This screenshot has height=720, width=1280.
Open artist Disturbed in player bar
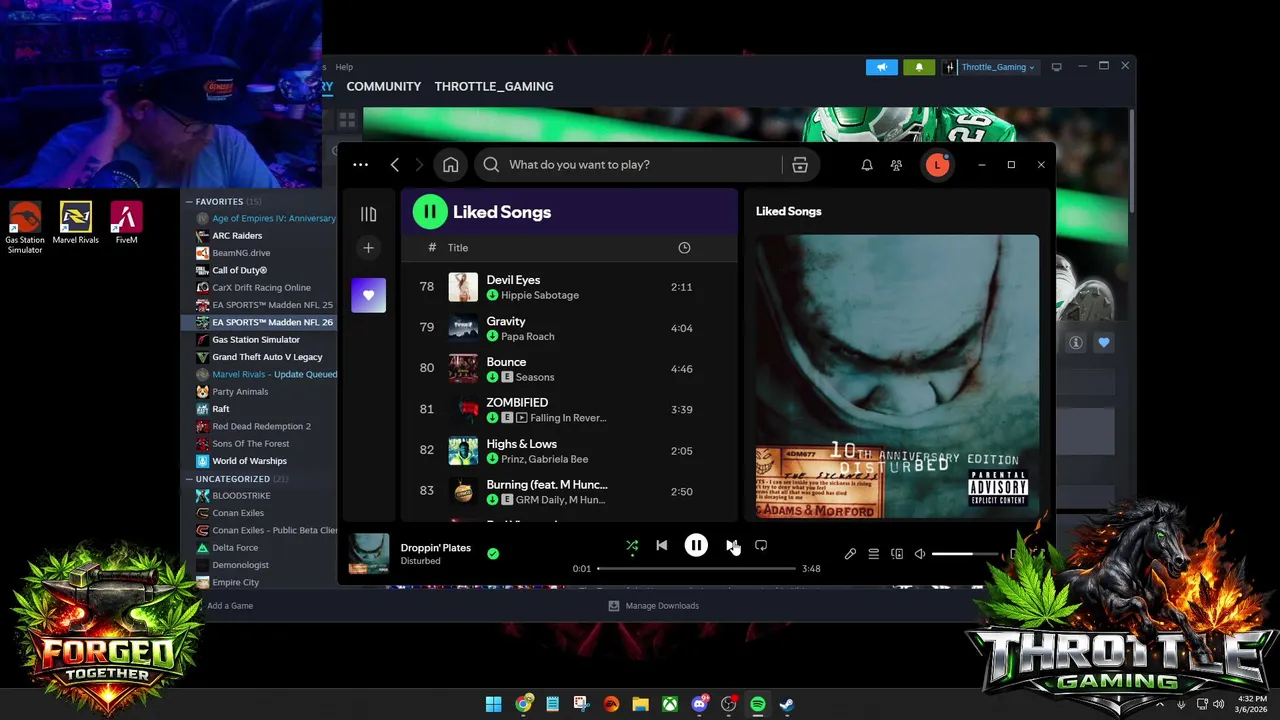click(420, 562)
